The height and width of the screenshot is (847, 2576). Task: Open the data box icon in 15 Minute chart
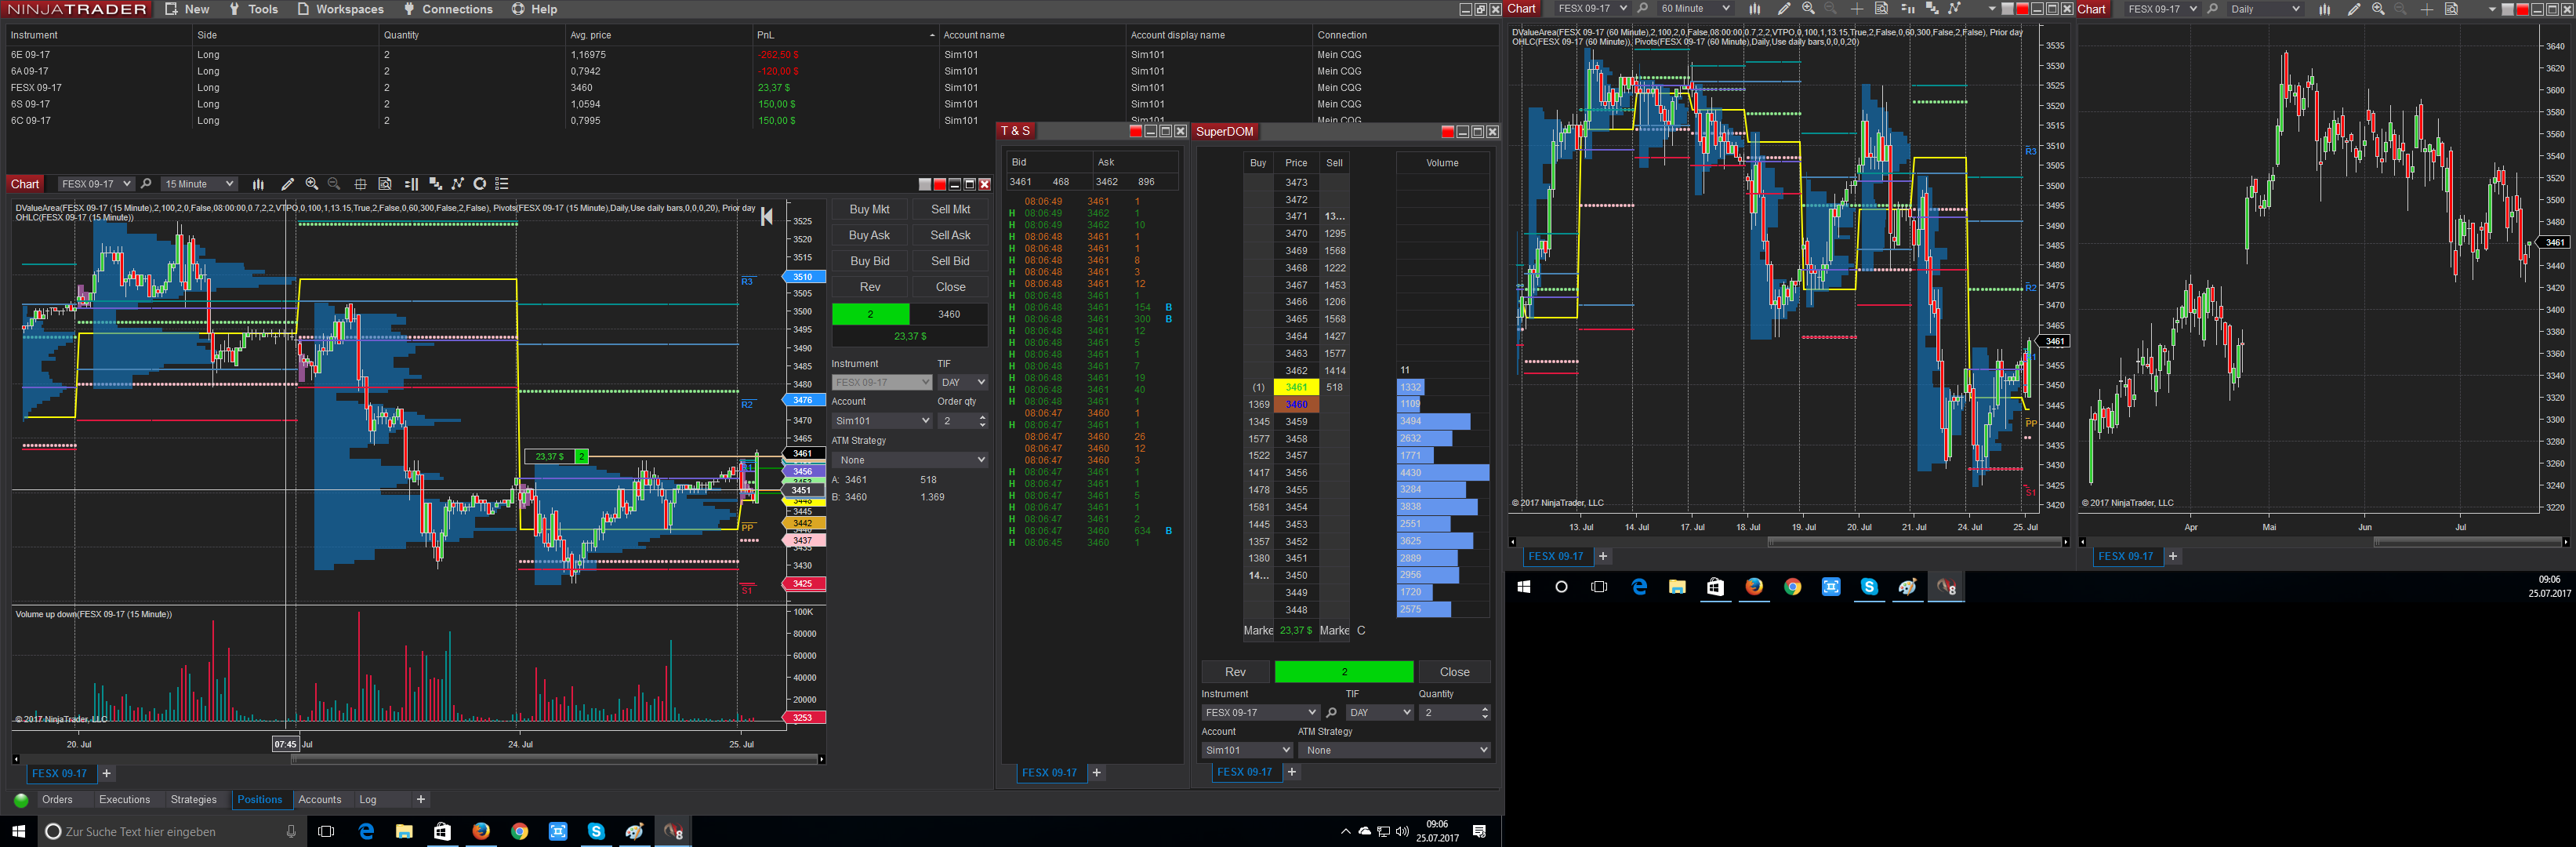pos(385,184)
